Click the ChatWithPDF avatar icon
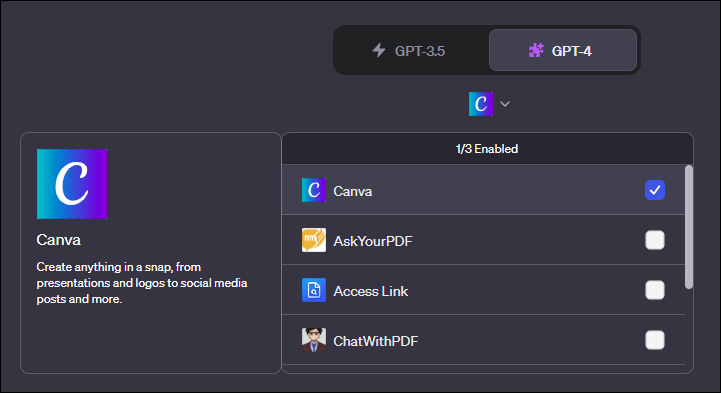The image size is (721, 393). coord(314,340)
